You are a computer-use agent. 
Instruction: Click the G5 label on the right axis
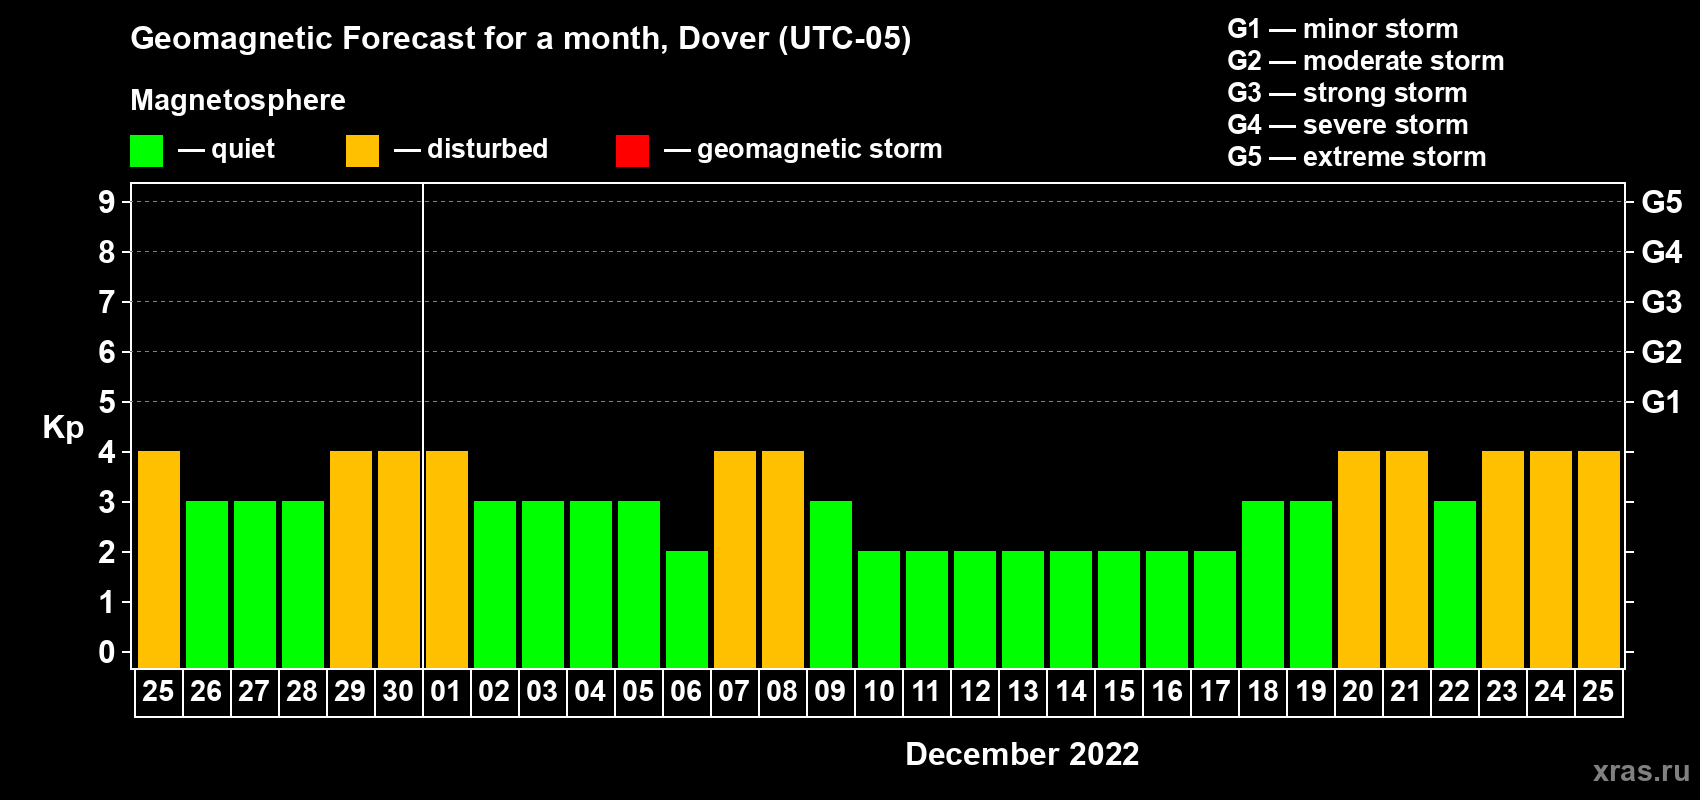click(x=1662, y=202)
